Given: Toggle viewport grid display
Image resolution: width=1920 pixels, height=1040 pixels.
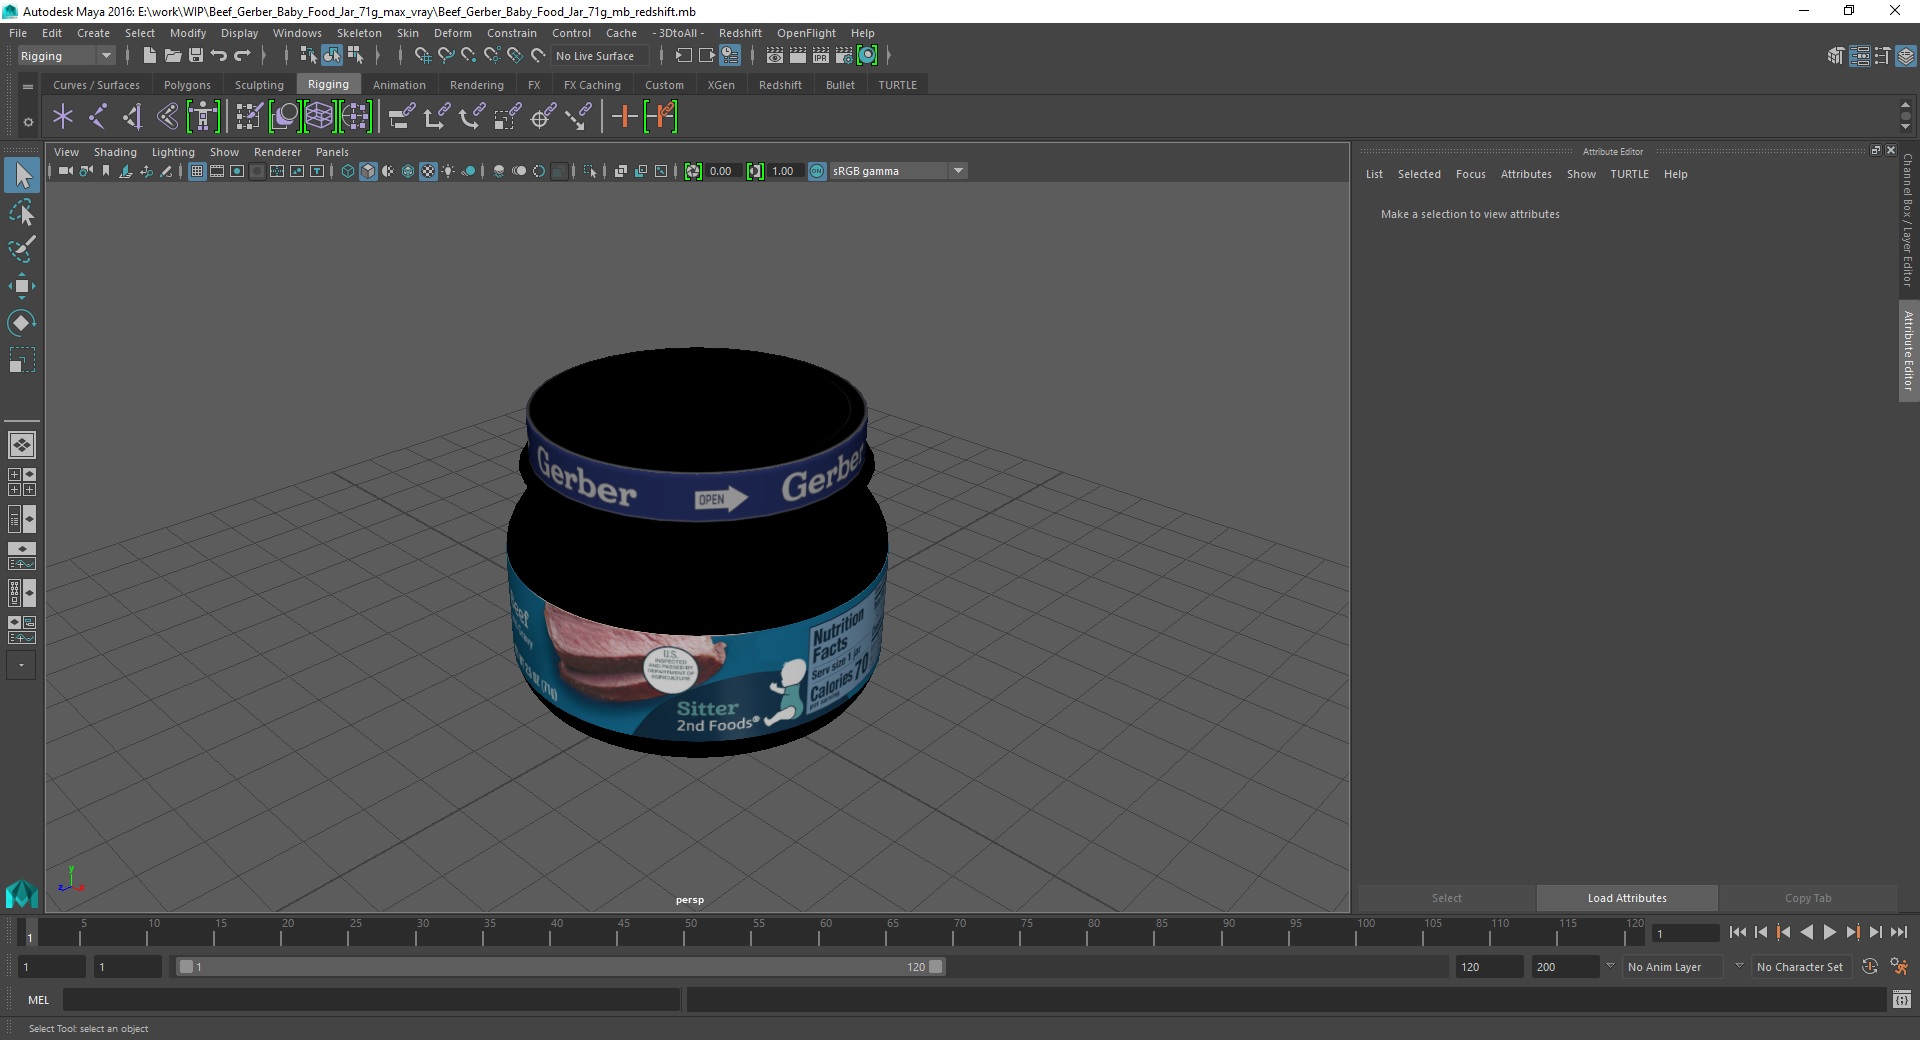Looking at the screenshot, I should pos(197,171).
